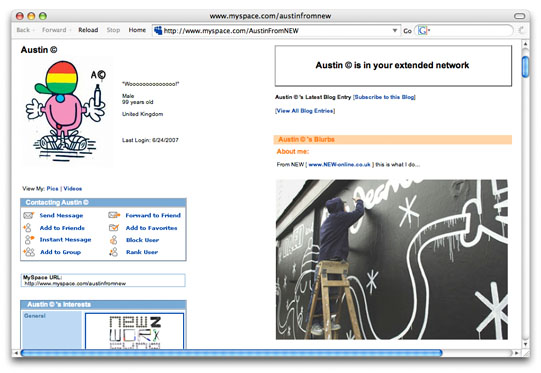Click the vertical scrollbar down arrow
This screenshot has height=373, width=541.
(x=525, y=344)
